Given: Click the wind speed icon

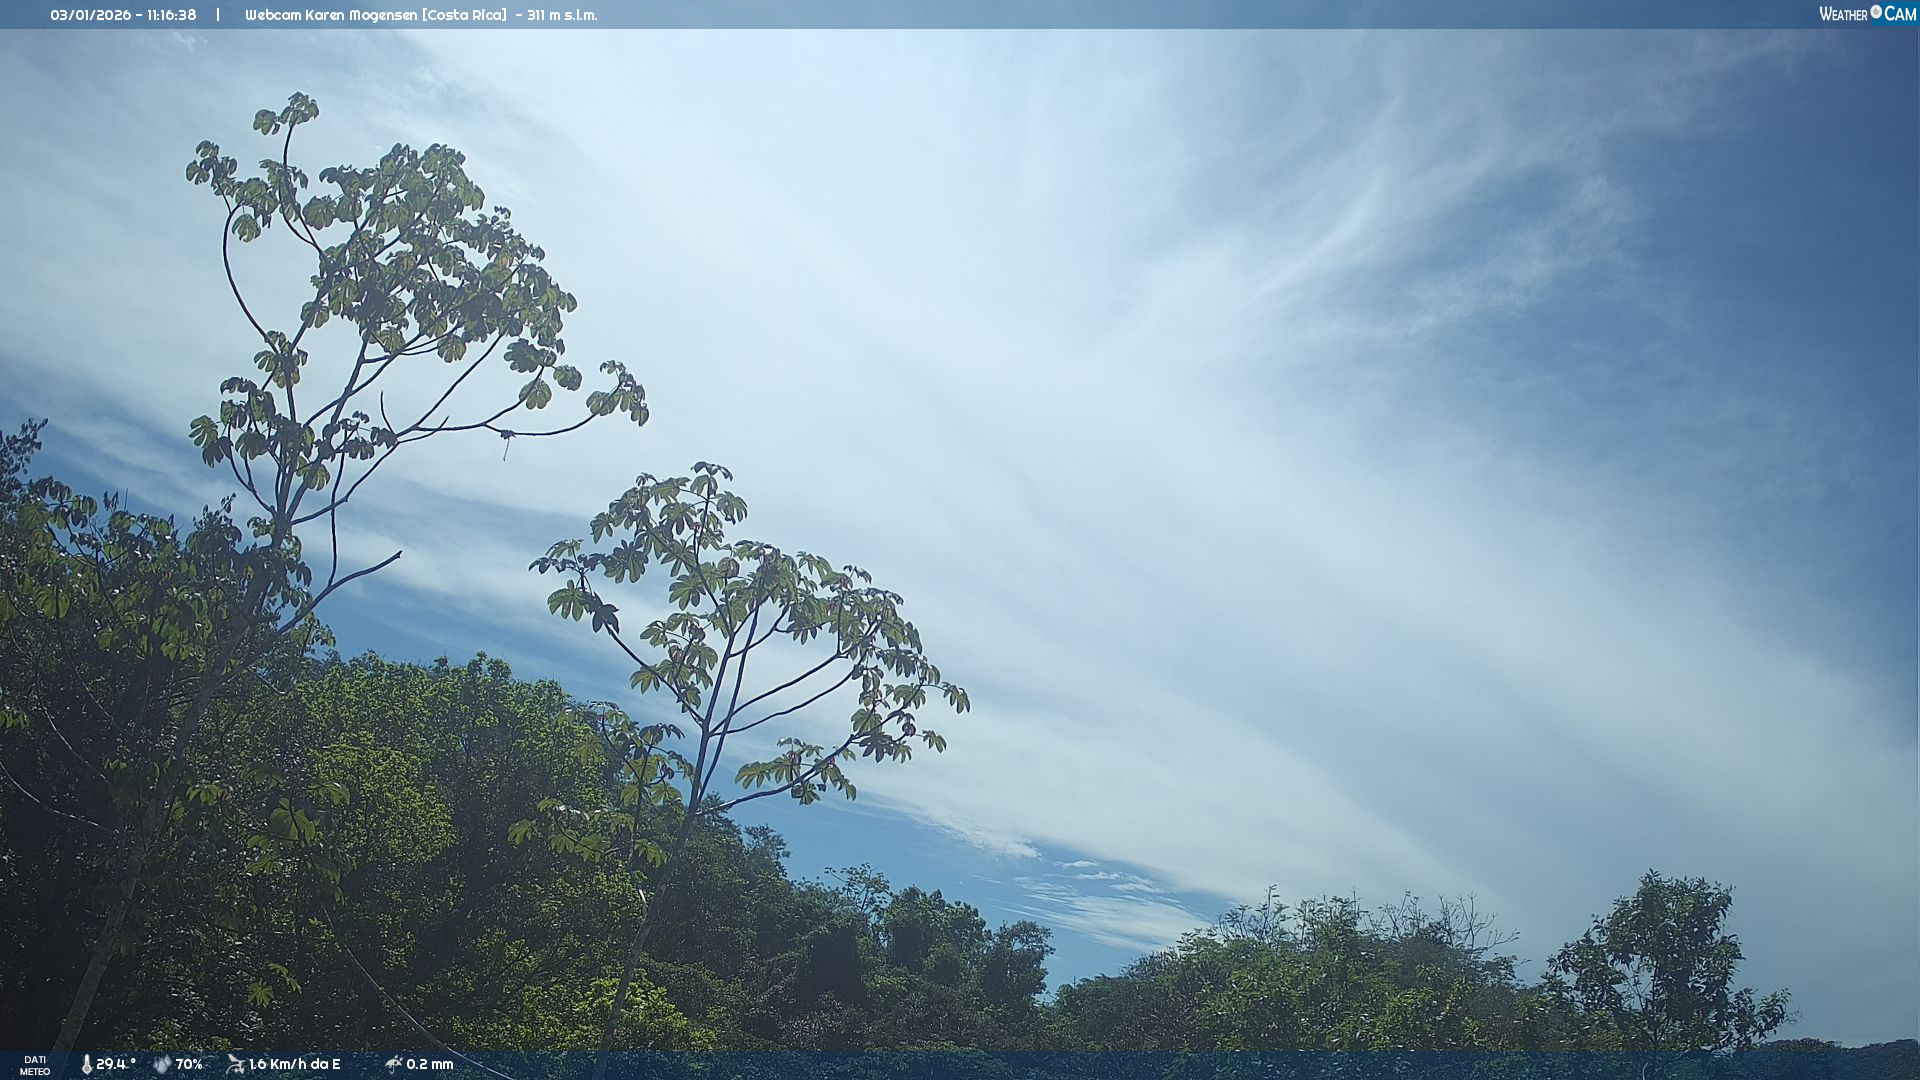Looking at the screenshot, I should tap(235, 1064).
